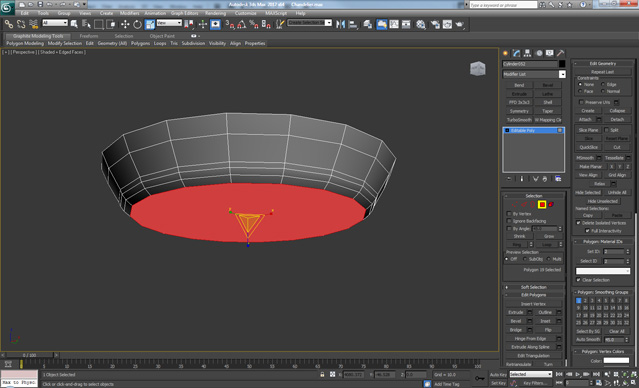
Task: Activate the Select and Rotate tool
Action: point(137,24)
